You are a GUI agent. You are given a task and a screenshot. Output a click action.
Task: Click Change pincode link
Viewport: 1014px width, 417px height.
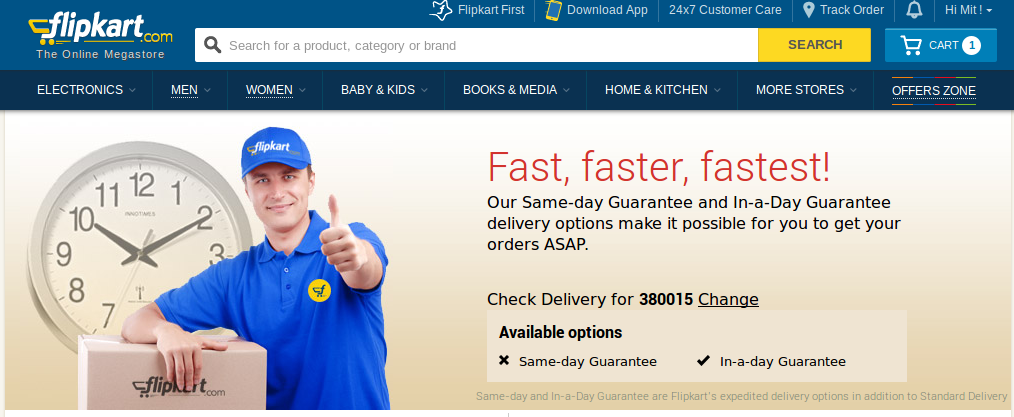pos(728,299)
